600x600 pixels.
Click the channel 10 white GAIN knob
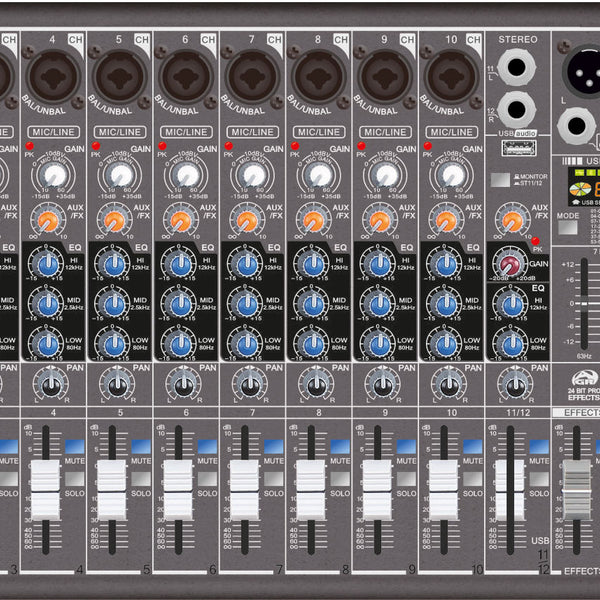click(453, 176)
